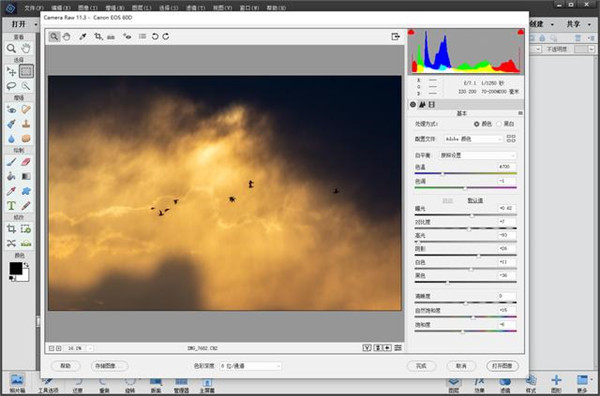Select the Camera Raw Zoom tool
The width and height of the screenshot is (600, 396).
click(x=54, y=36)
